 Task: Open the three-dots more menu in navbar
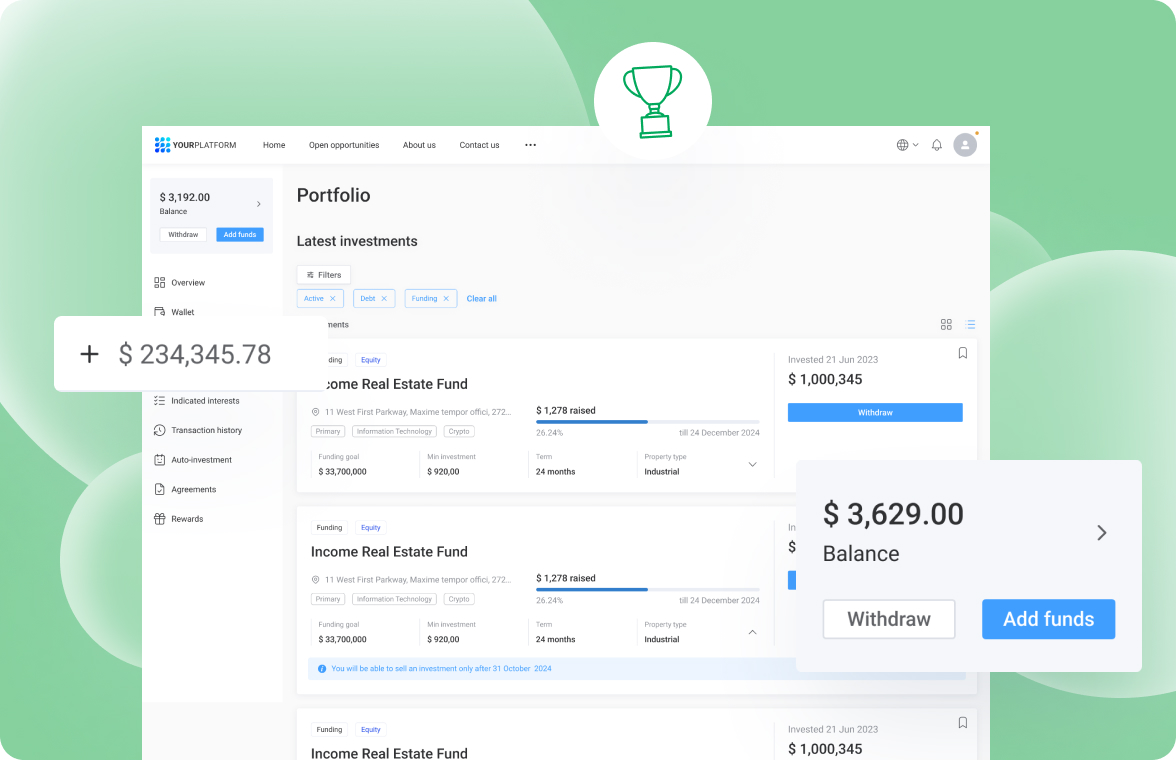530,145
